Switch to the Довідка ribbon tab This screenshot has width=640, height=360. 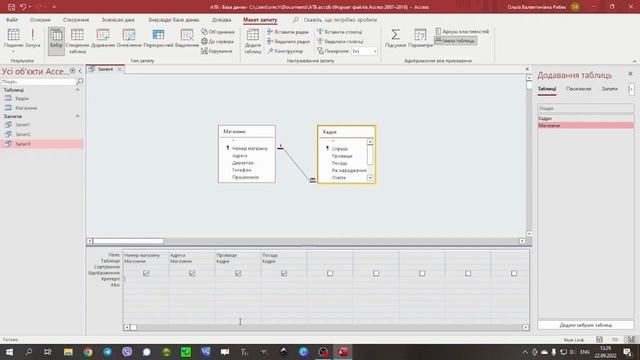click(x=221, y=20)
